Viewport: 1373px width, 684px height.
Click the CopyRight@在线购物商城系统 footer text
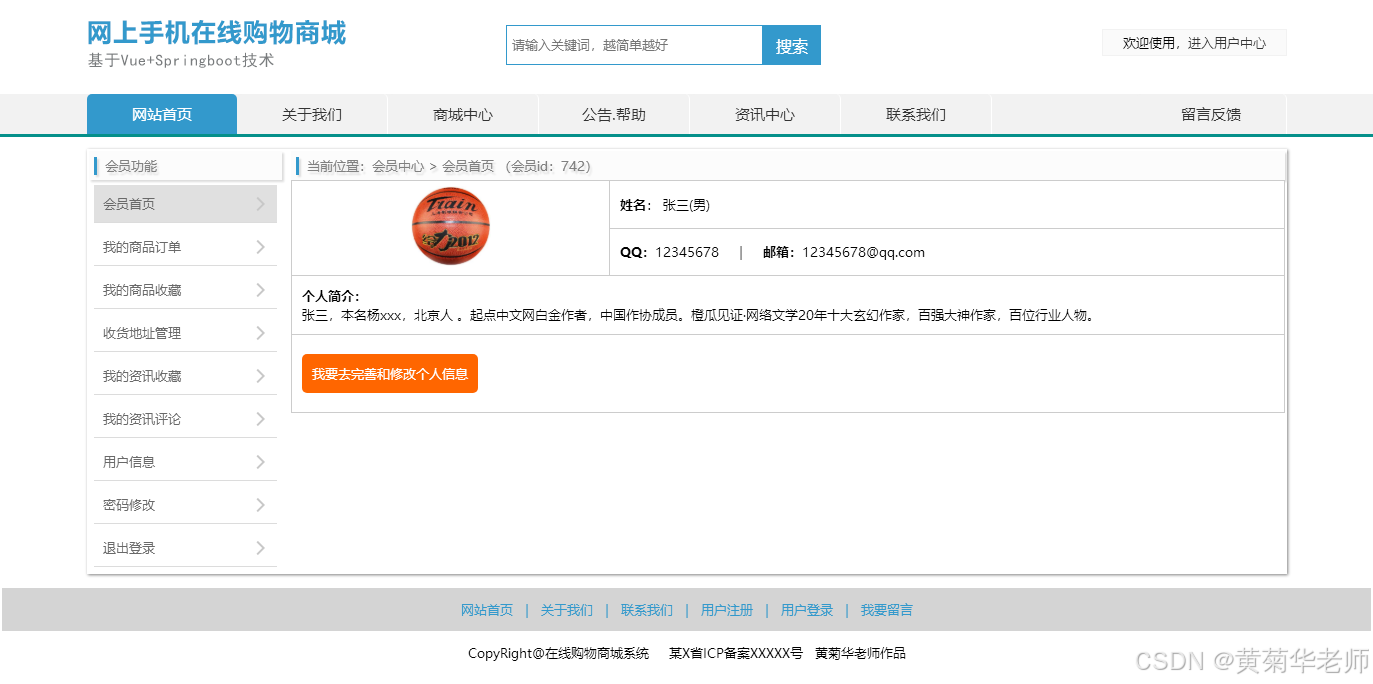tap(558, 653)
